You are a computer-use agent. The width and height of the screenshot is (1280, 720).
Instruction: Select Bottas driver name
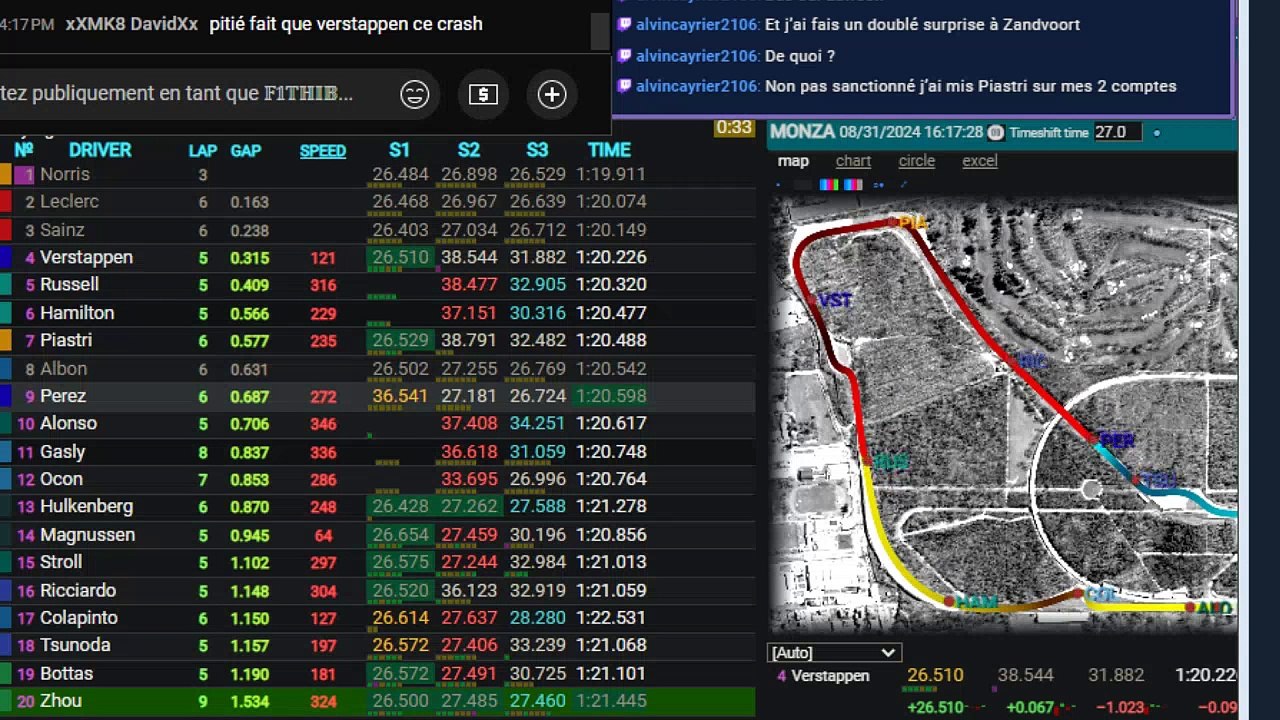[x=66, y=674]
